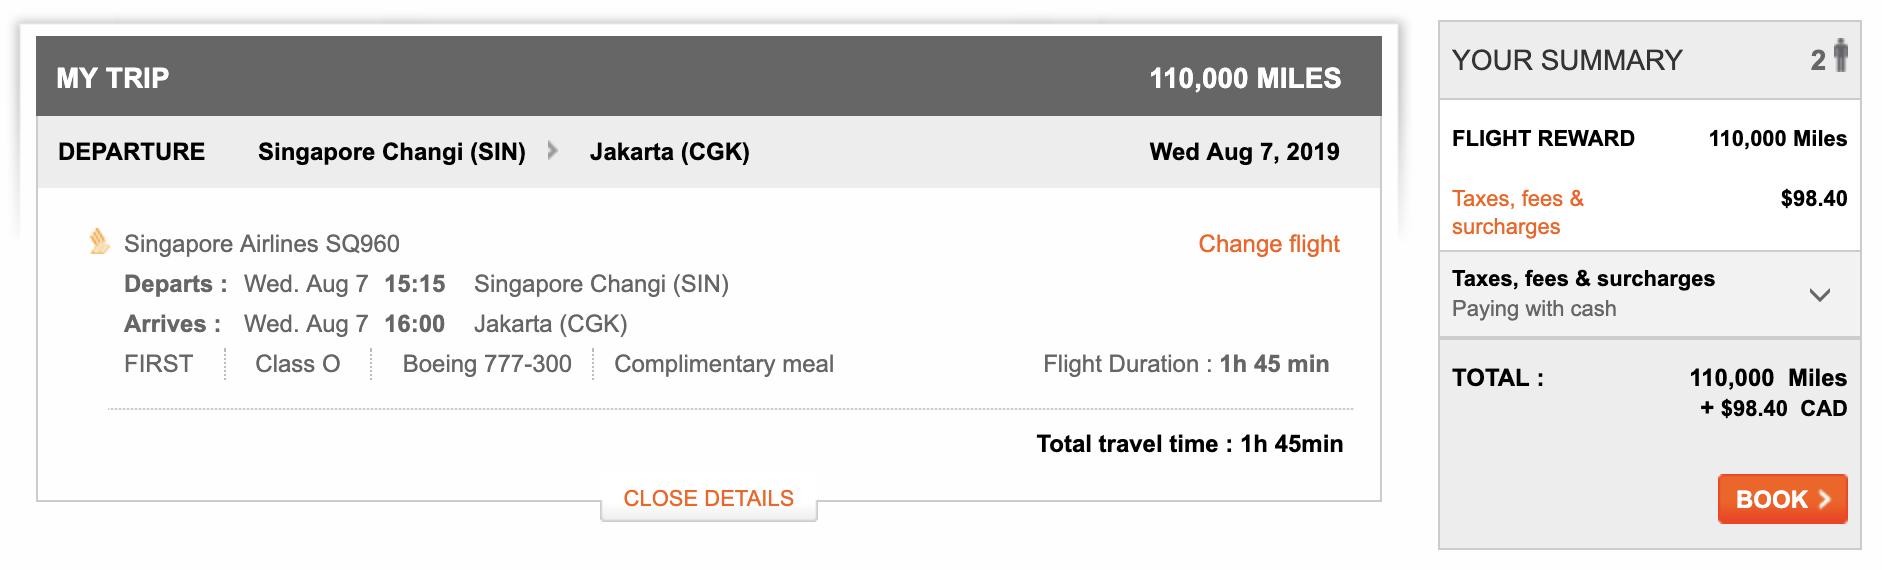The width and height of the screenshot is (1882, 570).
Task: Click the Paying with cash text
Action: (1534, 309)
